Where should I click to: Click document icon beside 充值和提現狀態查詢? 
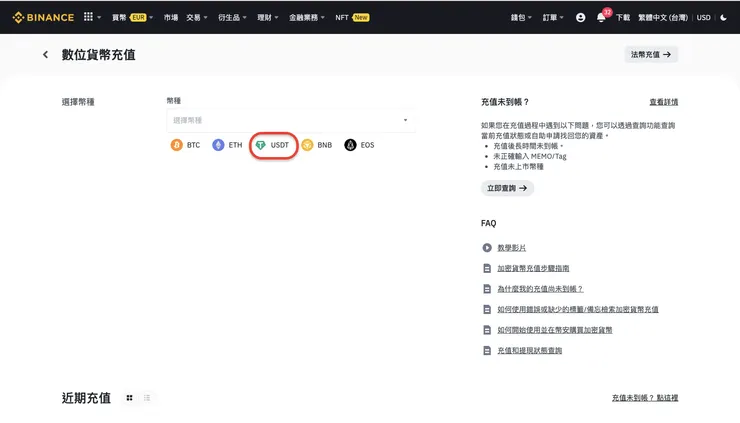pyautogui.click(x=487, y=350)
